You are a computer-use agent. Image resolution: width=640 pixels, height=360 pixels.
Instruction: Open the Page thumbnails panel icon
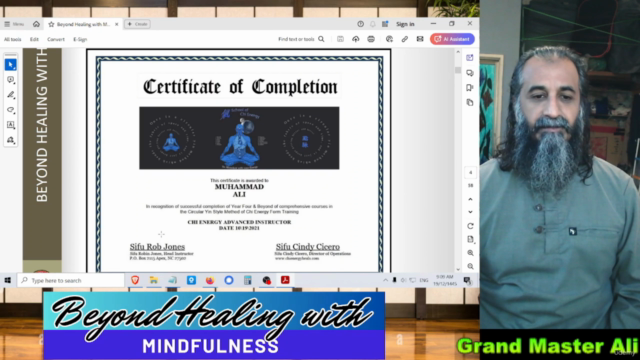click(x=470, y=102)
